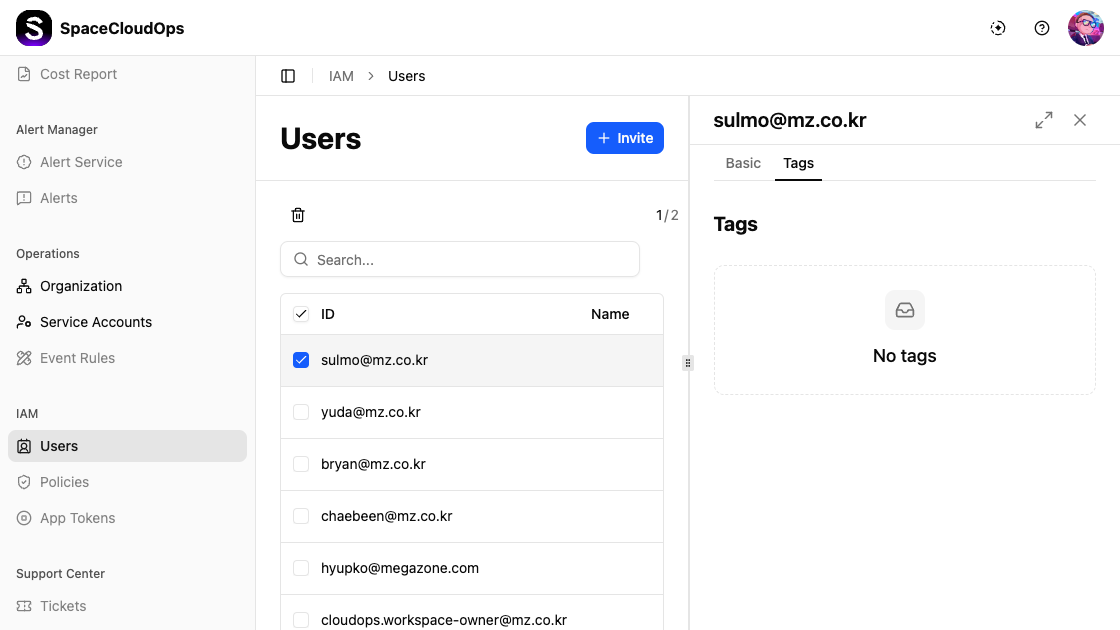Screen dimensions: 1120x630
Task: Click the SpaceCloudOps logo icon
Action: click(33, 28)
